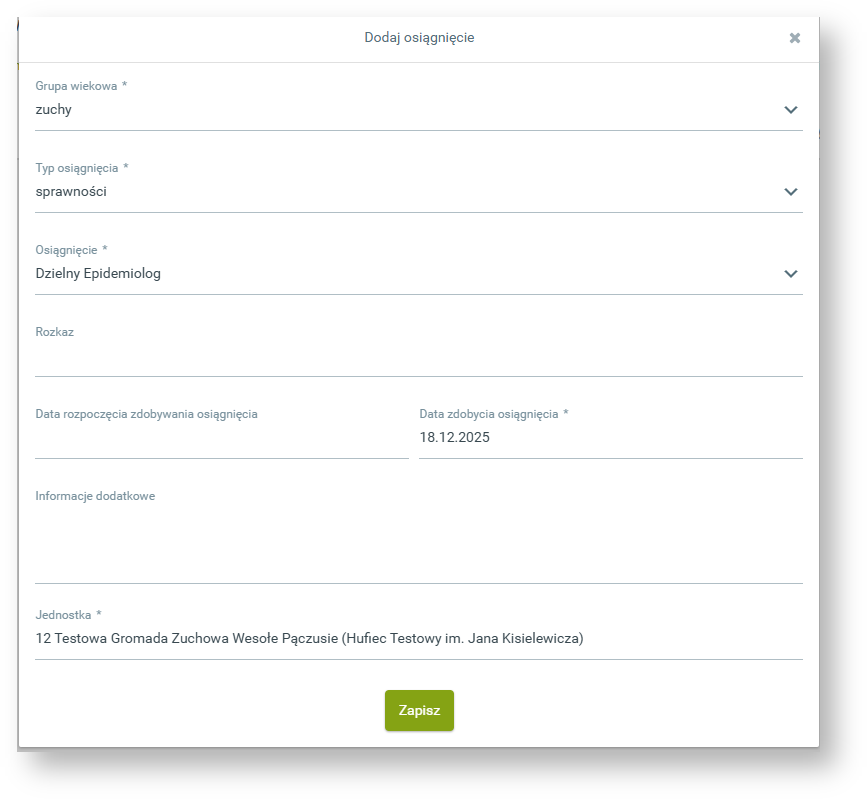
Task: Expand the Typ osiągnięcia selector
Action: [419, 192]
